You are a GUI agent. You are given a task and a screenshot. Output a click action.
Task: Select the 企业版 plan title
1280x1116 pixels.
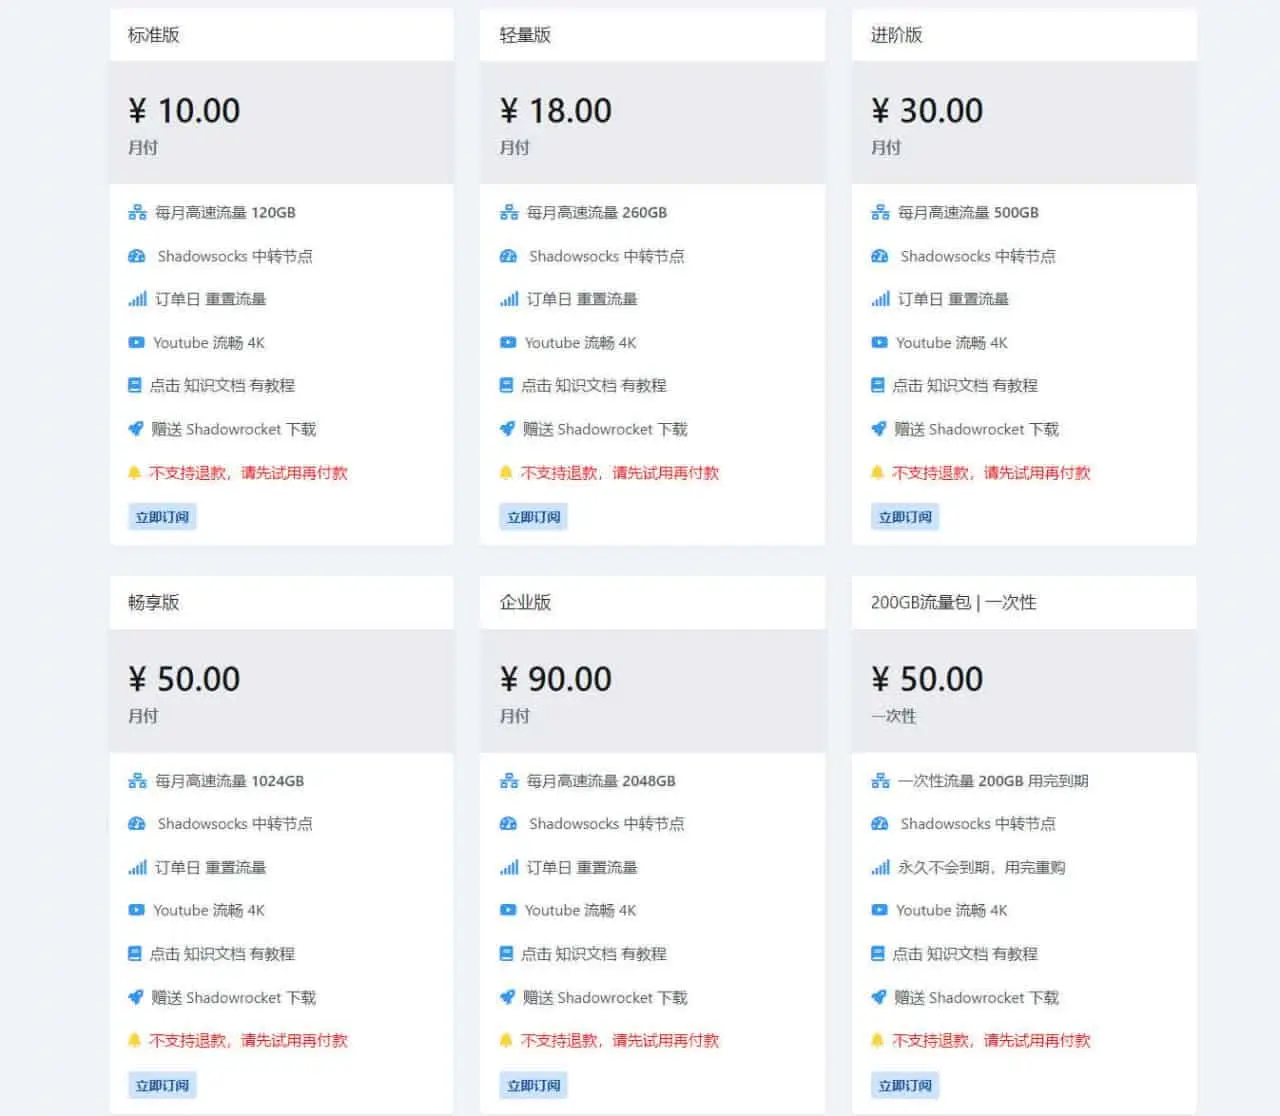[525, 602]
